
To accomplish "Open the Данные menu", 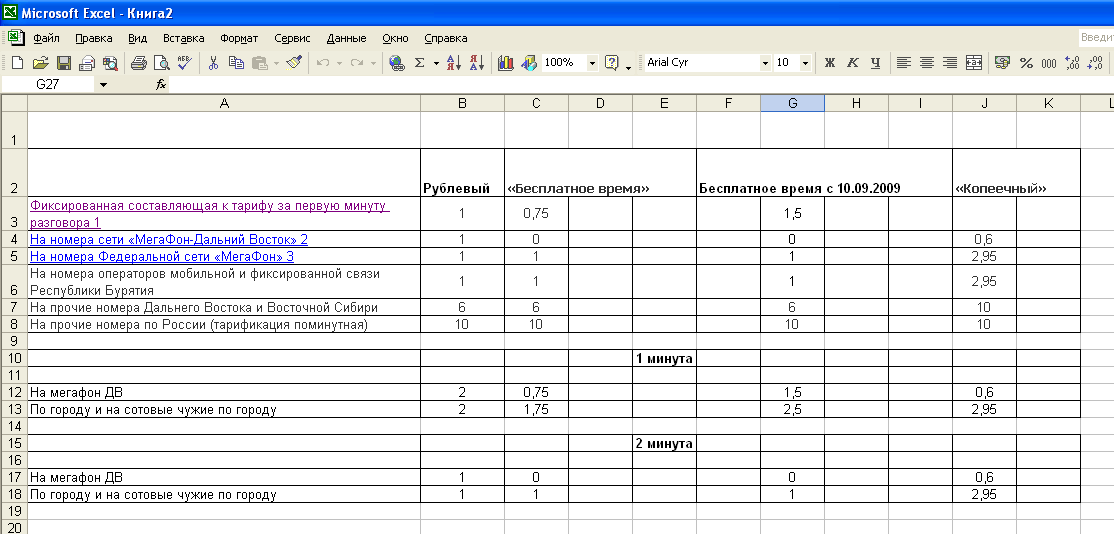I will point(346,38).
